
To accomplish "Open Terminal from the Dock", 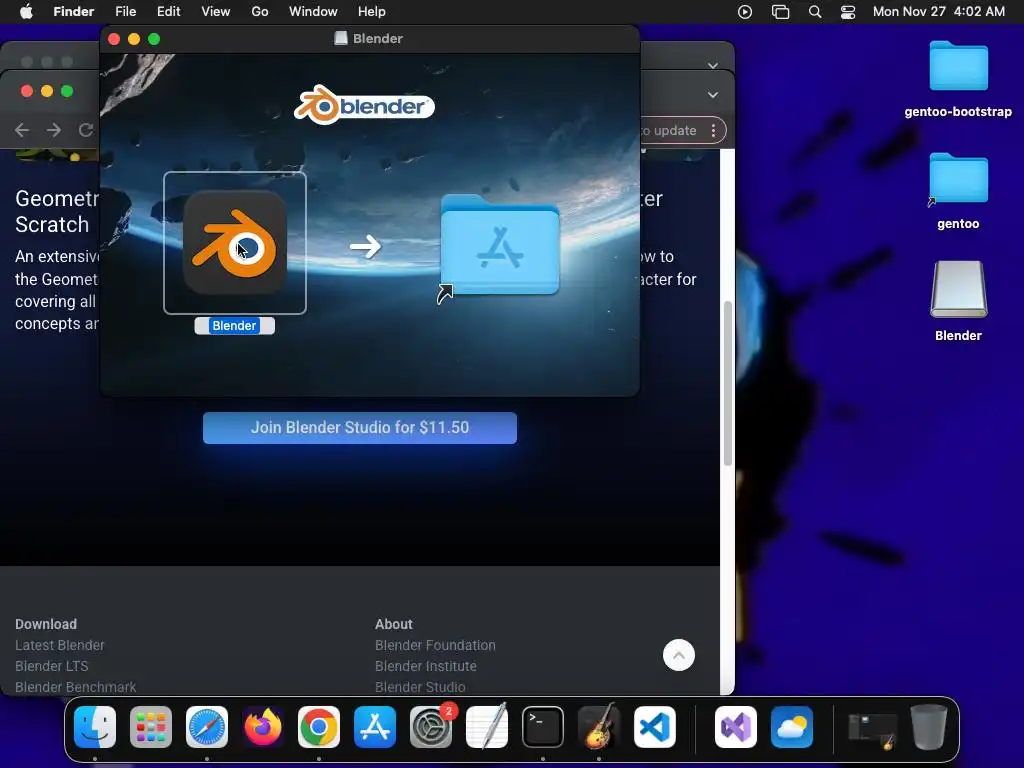I will [543, 727].
